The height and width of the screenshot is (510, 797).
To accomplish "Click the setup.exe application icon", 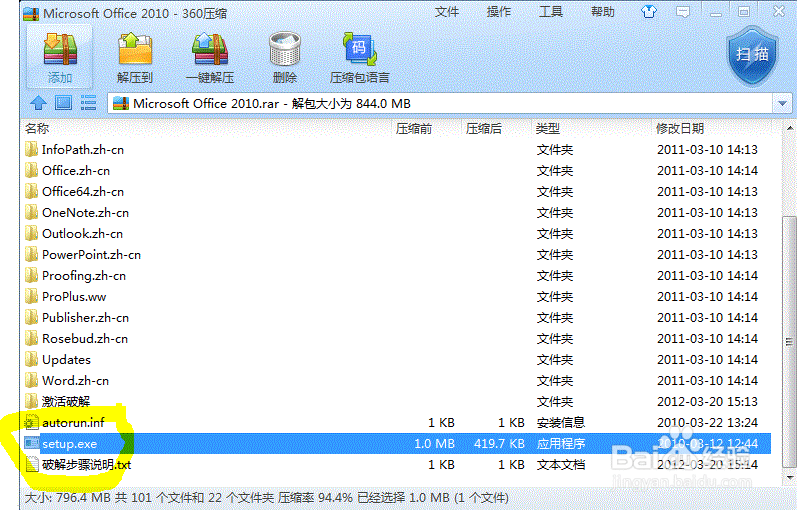I will tap(32, 443).
